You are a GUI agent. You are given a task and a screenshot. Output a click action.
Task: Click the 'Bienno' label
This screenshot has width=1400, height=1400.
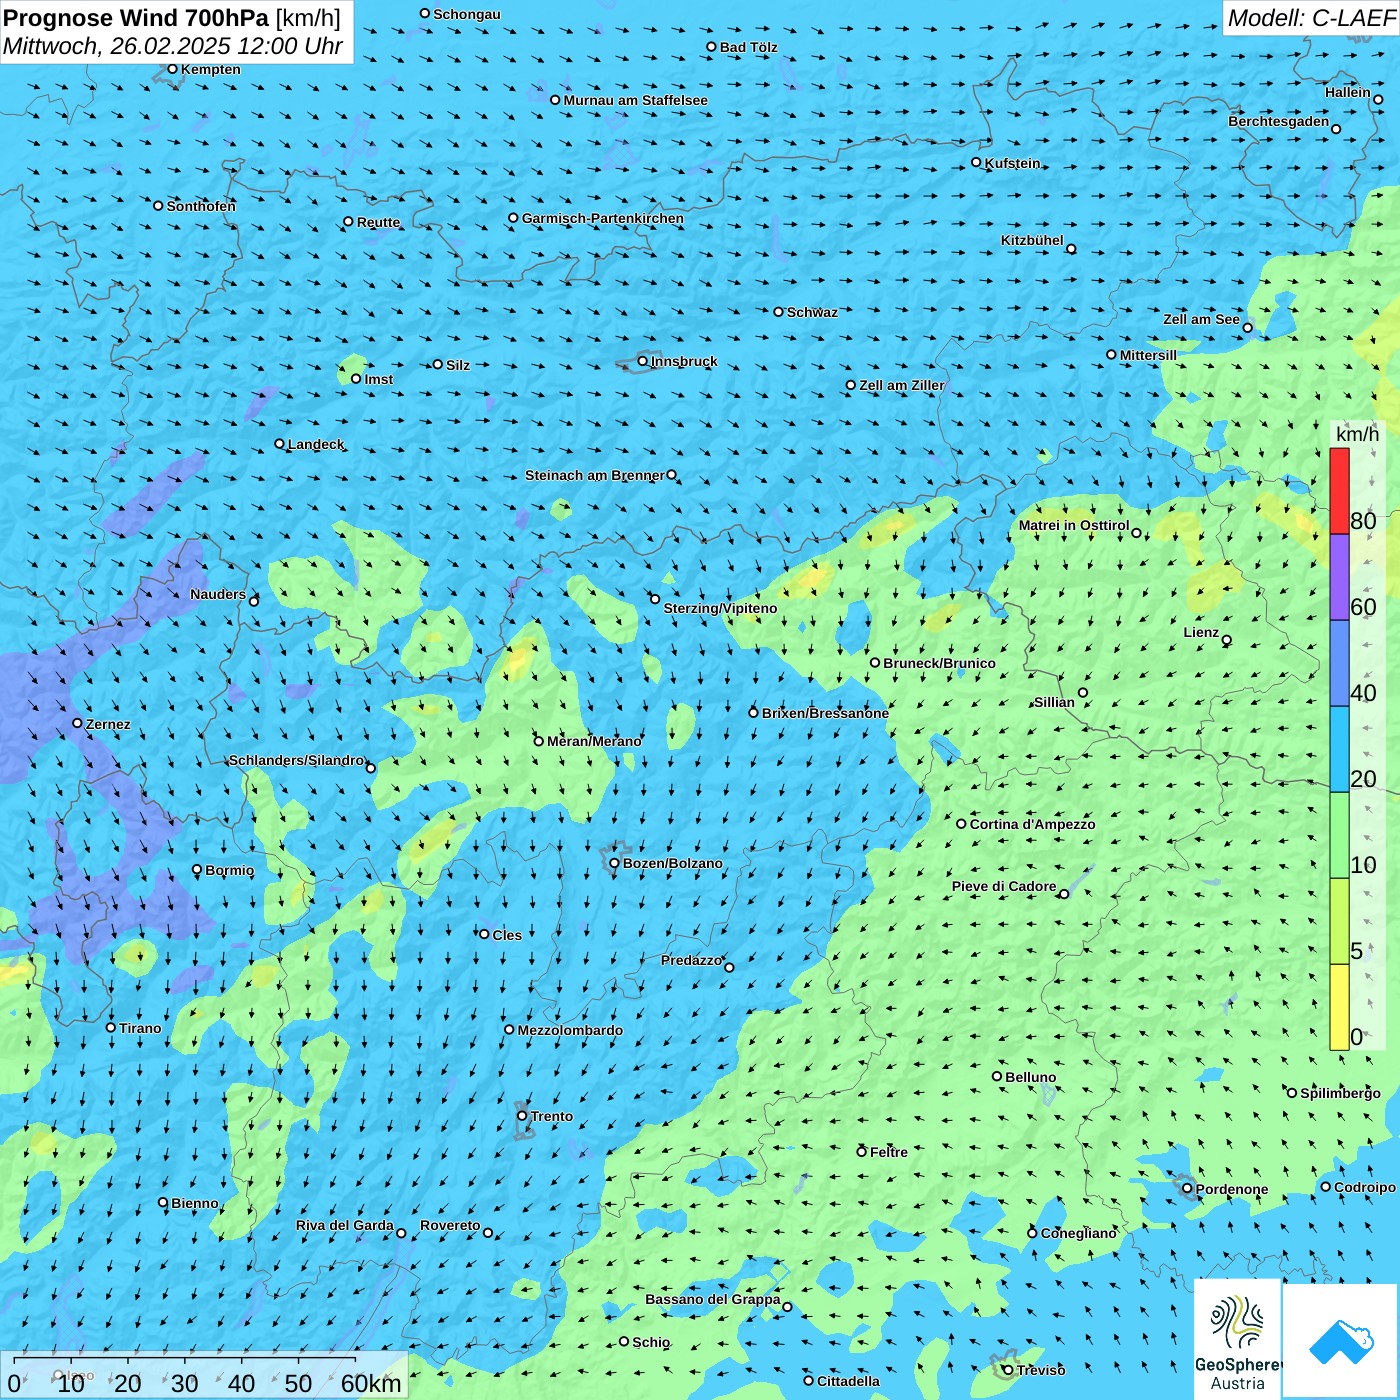click(x=195, y=1203)
